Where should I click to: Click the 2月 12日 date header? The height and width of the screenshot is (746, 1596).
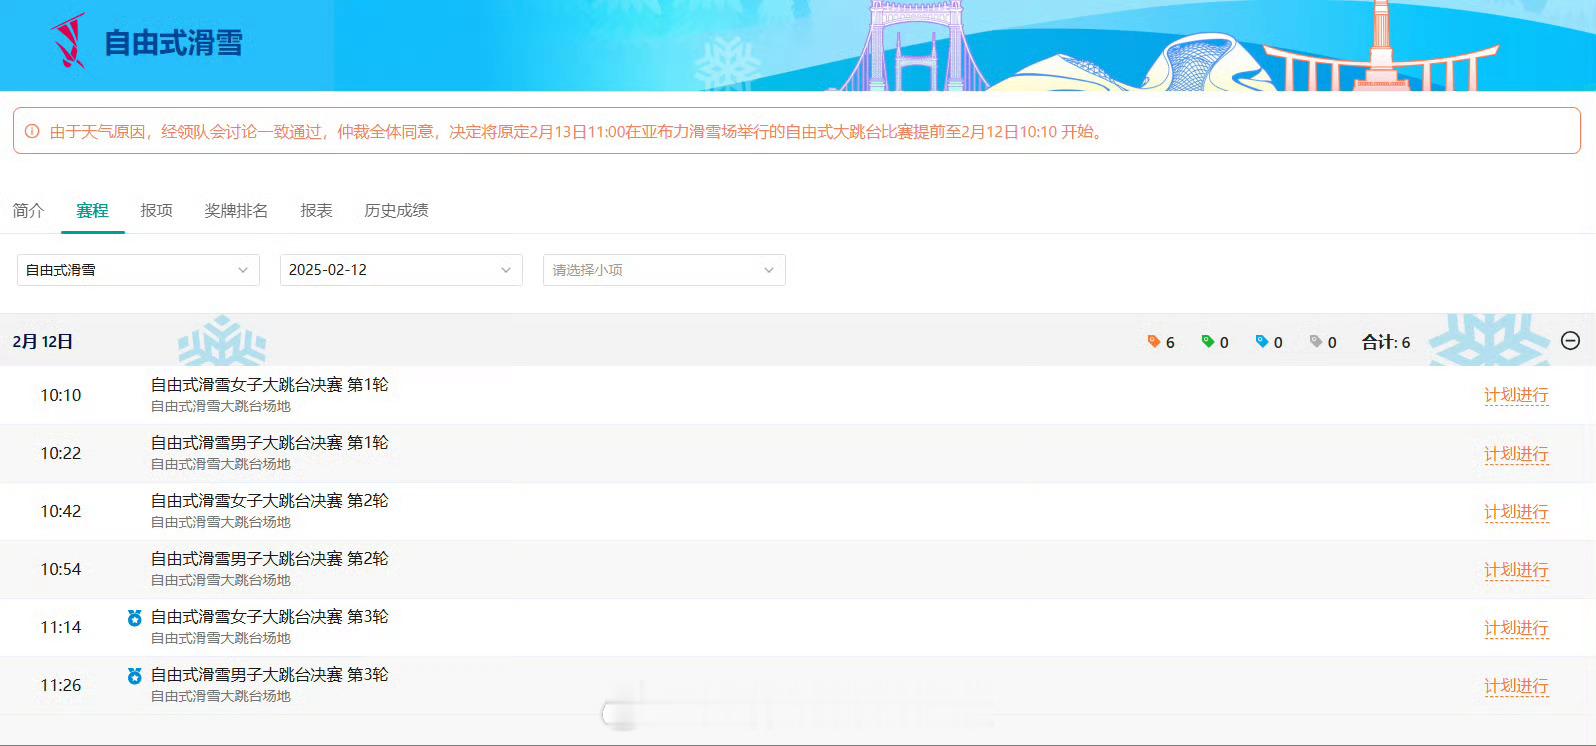pyautogui.click(x=43, y=341)
